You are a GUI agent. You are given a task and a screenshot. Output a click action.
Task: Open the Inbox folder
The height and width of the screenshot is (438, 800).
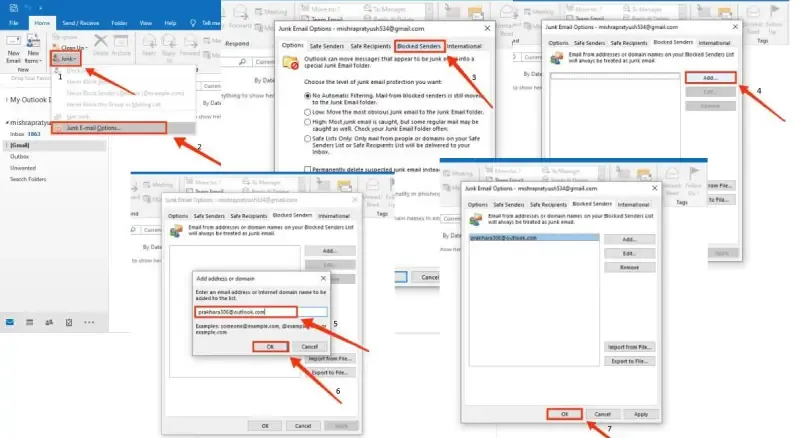(x=17, y=134)
